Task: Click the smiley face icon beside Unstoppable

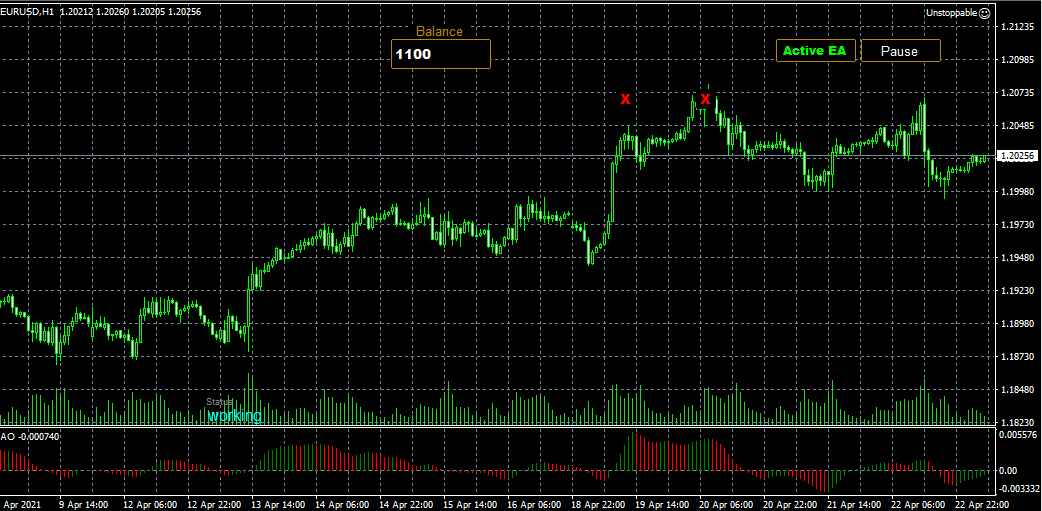Action: 985,13
